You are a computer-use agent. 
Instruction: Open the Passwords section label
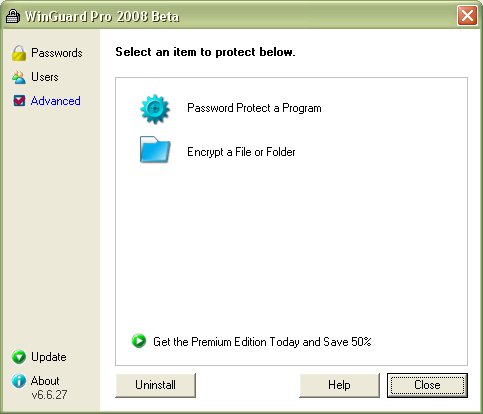[57, 53]
